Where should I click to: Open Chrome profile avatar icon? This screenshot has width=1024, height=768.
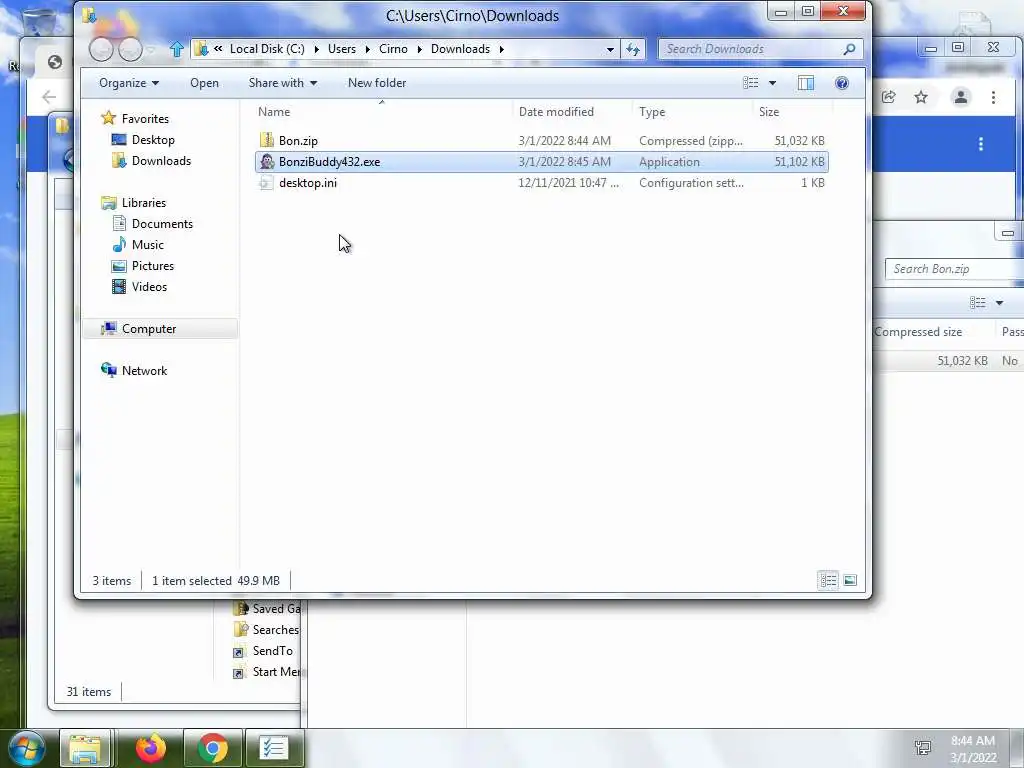[961, 97]
